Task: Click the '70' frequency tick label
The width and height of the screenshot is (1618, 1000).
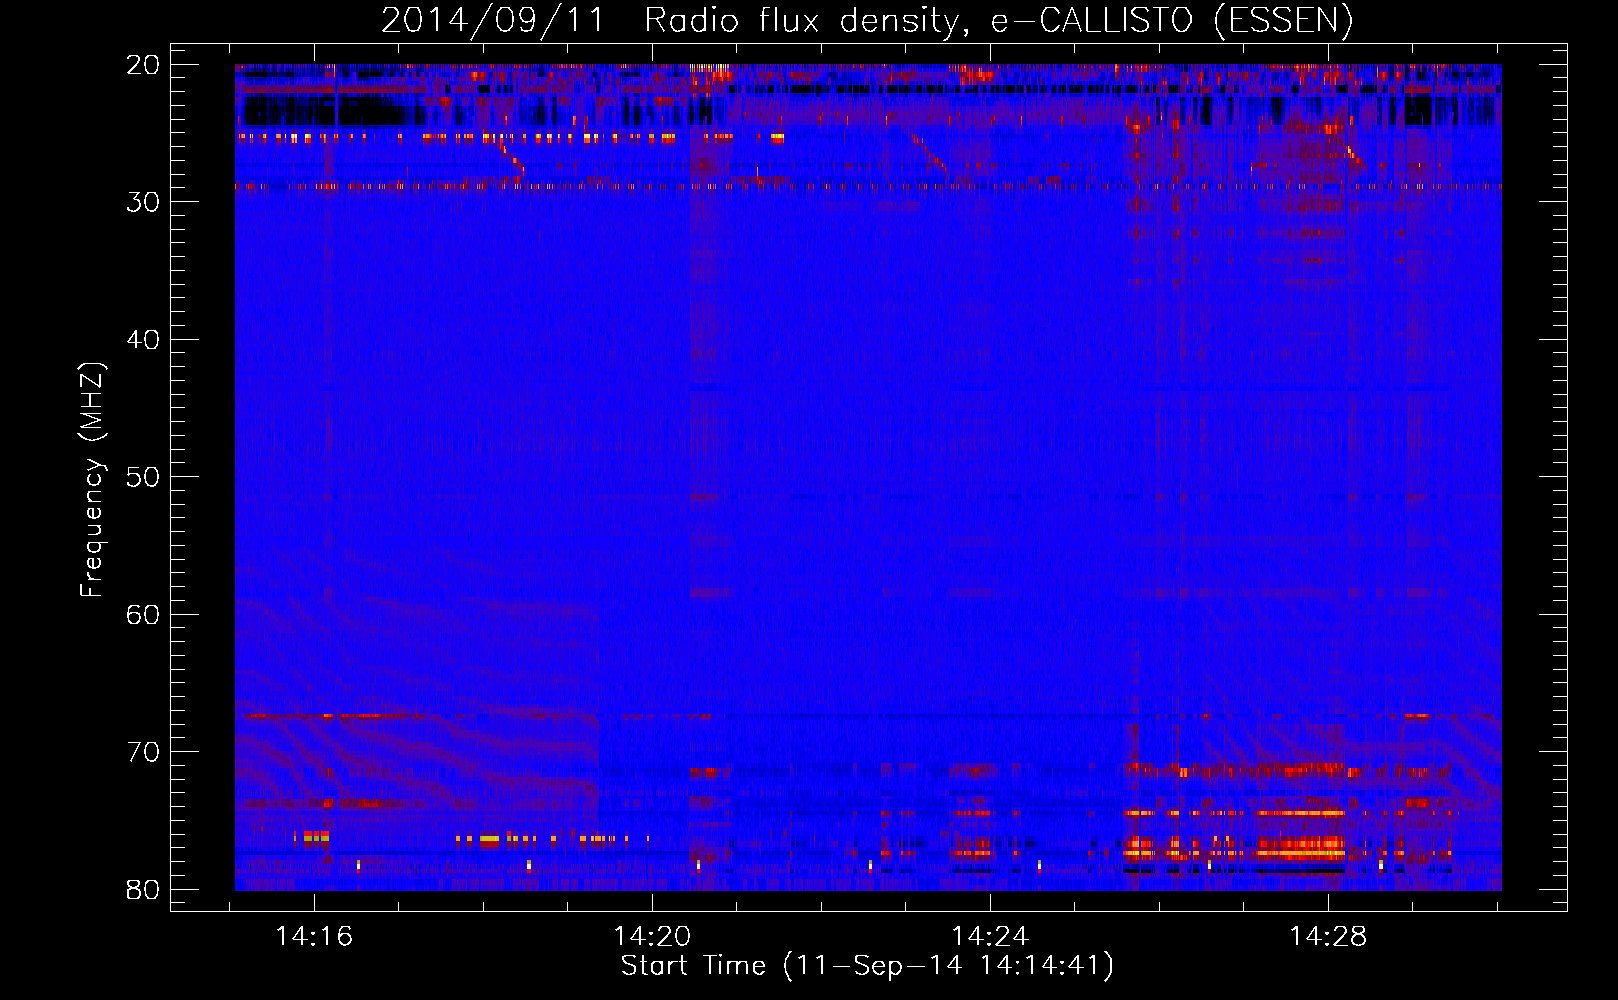Action: (x=144, y=752)
